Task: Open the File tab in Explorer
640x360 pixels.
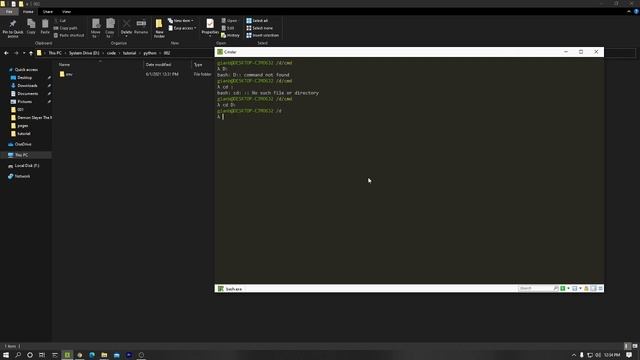Action: pos(9,12)
